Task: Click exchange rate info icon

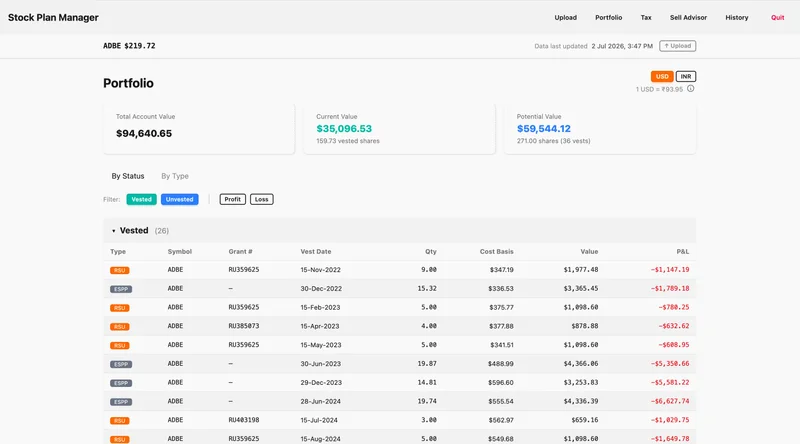Action: point(690,89)
